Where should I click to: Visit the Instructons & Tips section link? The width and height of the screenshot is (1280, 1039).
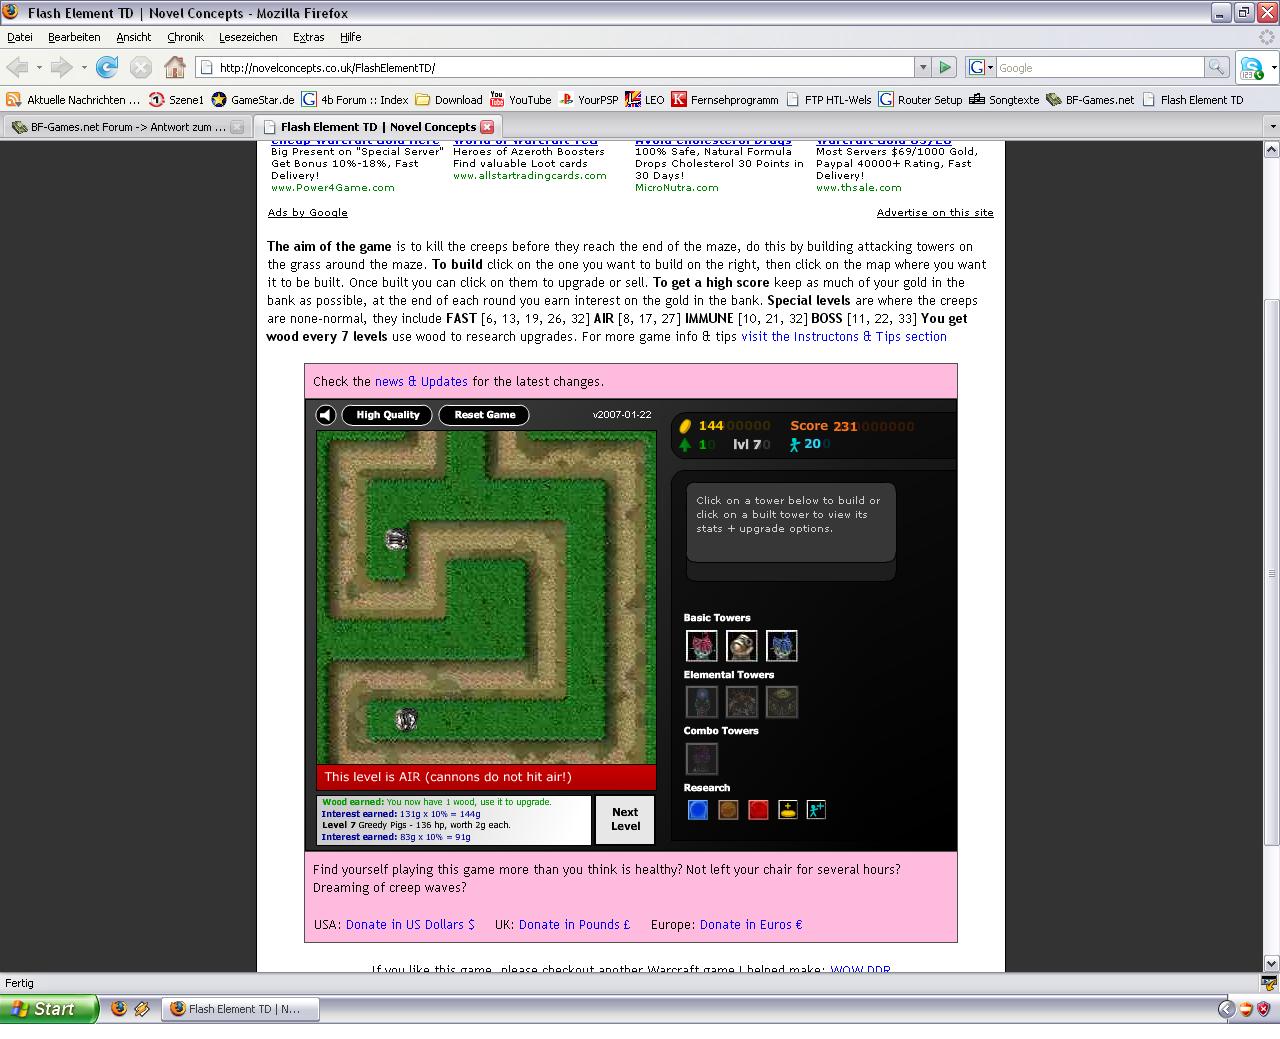[843, 336]
